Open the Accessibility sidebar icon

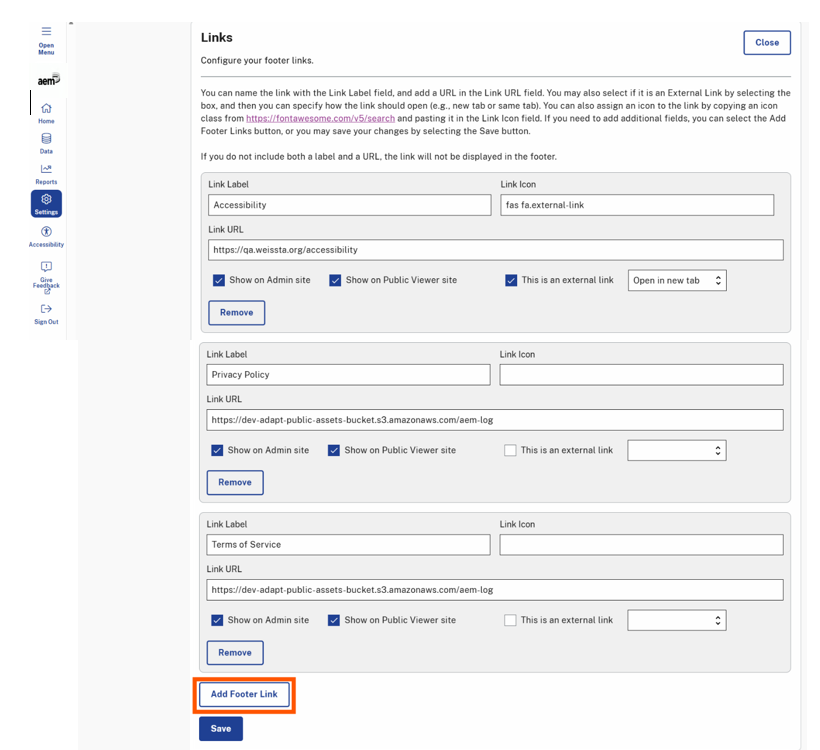pos(46,230)
